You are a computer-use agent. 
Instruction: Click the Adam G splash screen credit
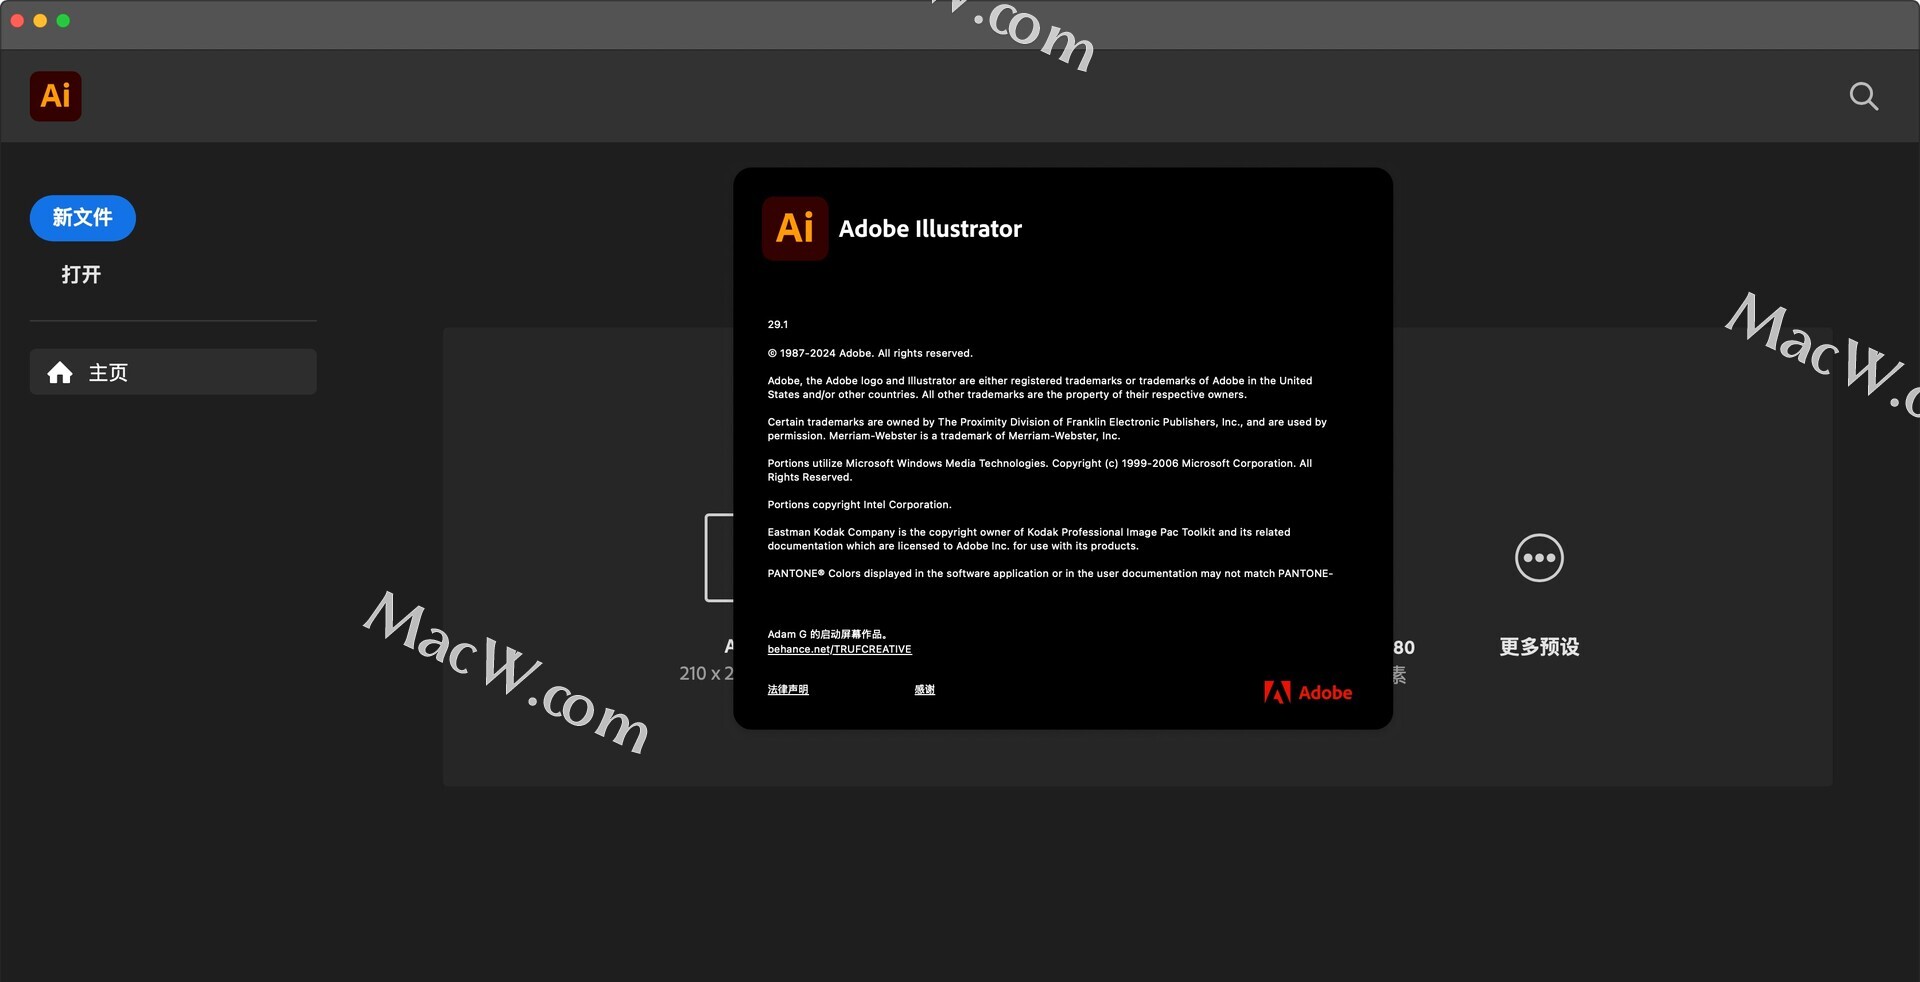coord(827,635)
